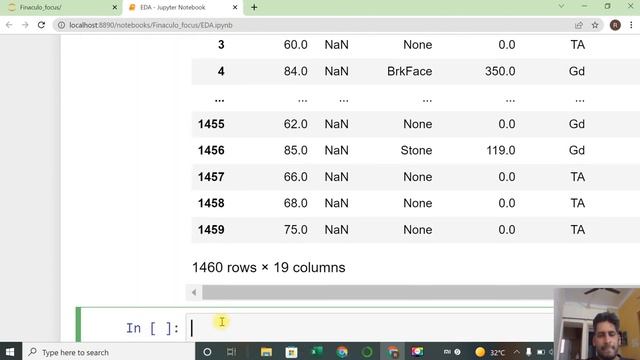Click the 75.0 value in row 1459
The width and height of the screenshot is (640, 360).
296,230
